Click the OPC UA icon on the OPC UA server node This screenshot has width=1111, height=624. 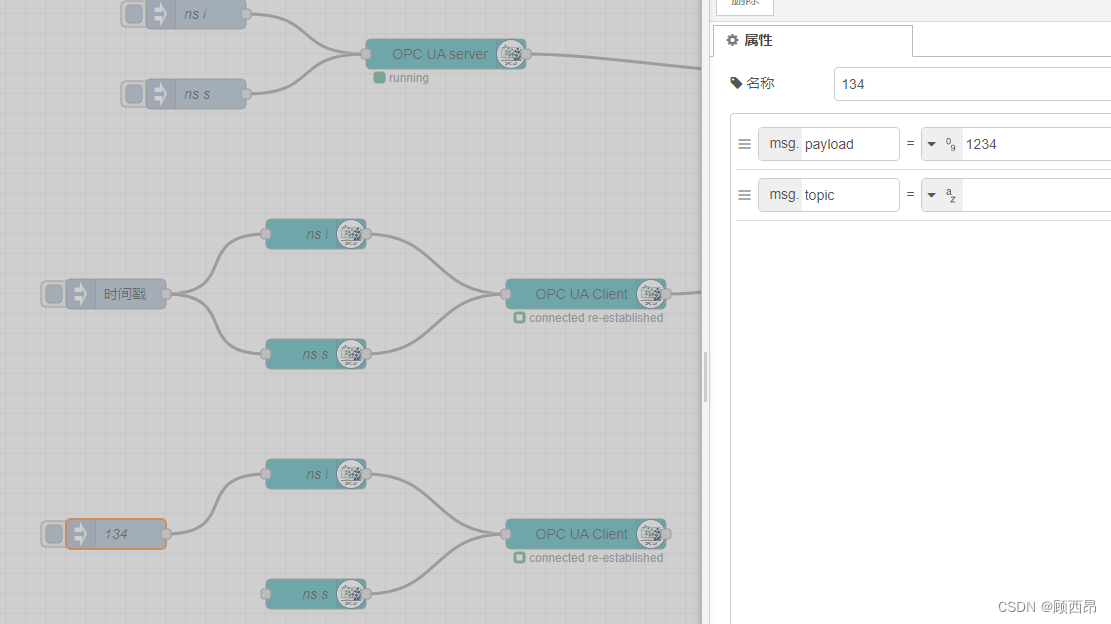511,54
